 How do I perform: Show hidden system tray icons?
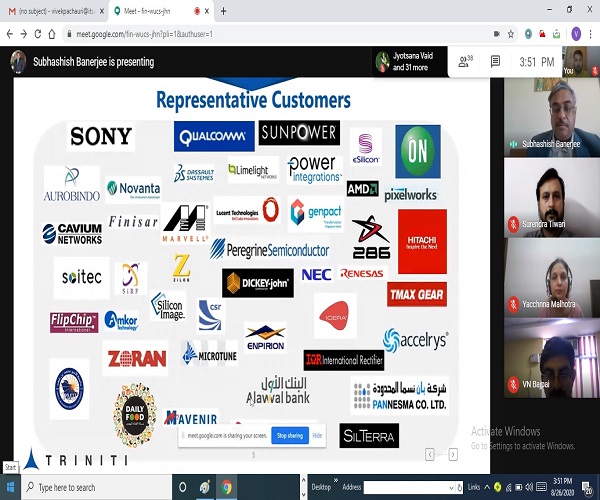tap(487, 487)
